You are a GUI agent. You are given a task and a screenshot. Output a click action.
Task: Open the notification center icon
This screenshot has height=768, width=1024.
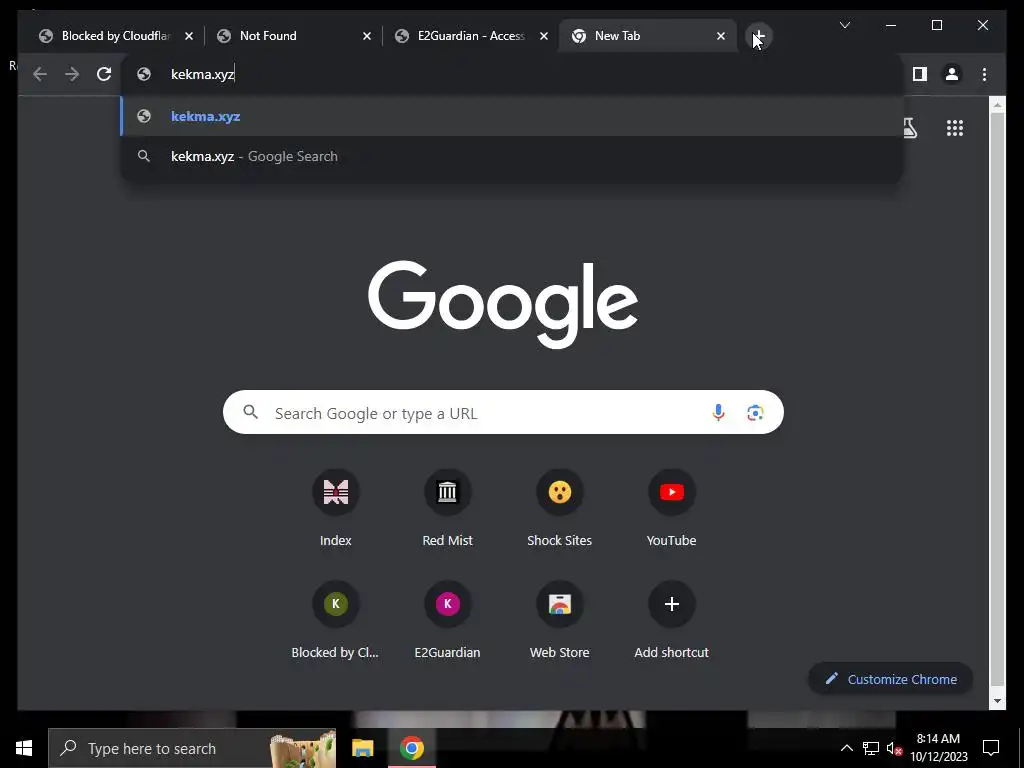[x=991, y=748]
